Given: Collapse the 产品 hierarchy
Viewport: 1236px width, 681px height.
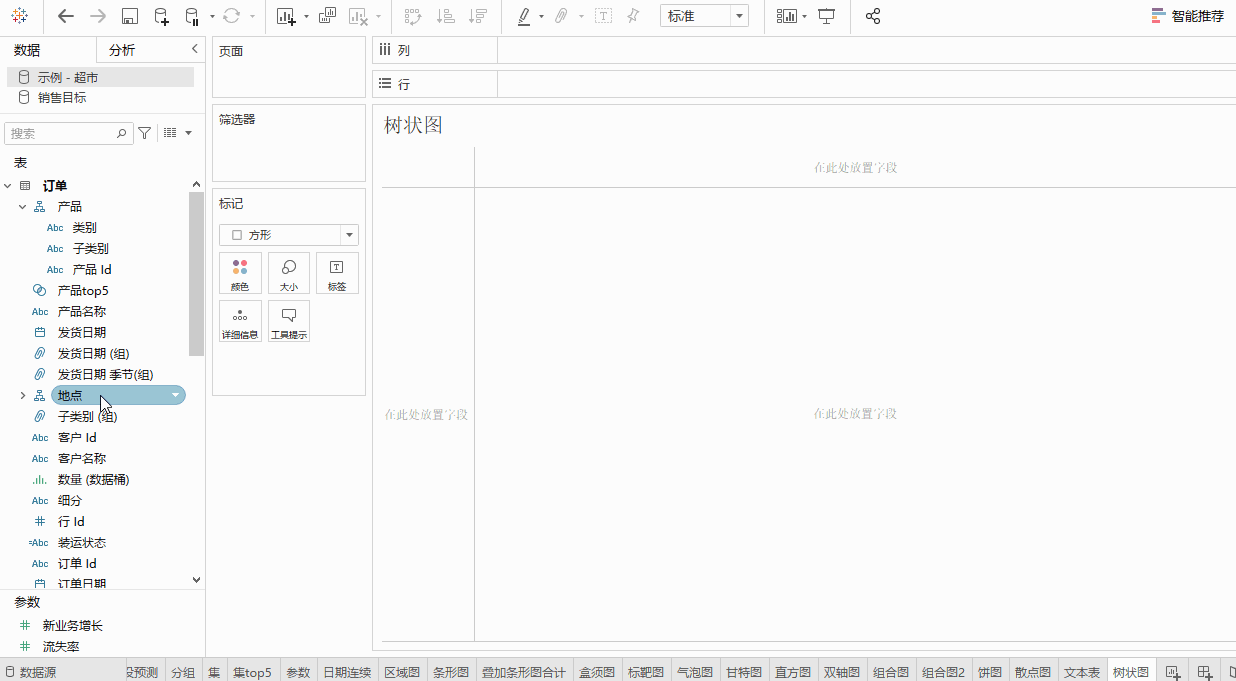Looking at the screenshot, I should click(x=23, y=207).
